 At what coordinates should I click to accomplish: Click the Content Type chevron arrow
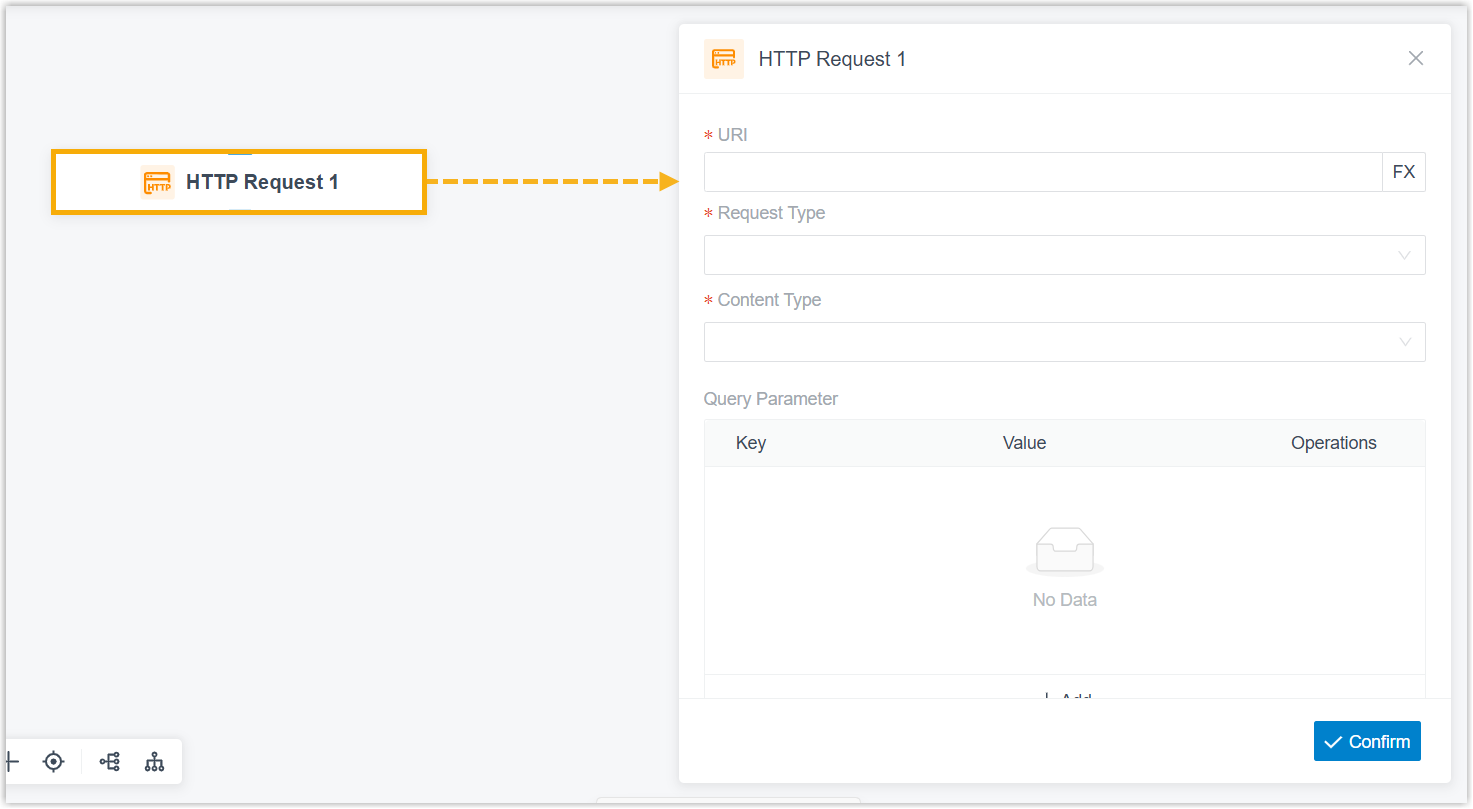(x=1404, y=342)
